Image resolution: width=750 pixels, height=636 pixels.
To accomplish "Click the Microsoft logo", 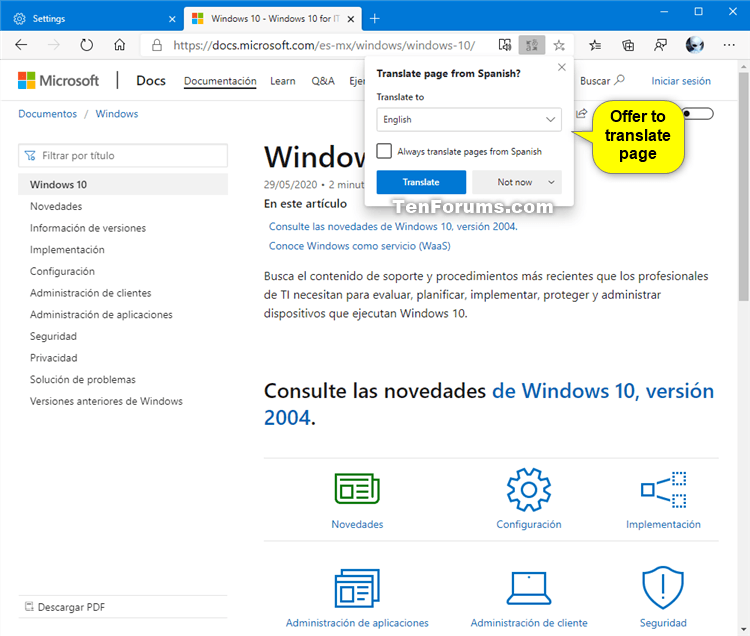I will coord(58,80).
